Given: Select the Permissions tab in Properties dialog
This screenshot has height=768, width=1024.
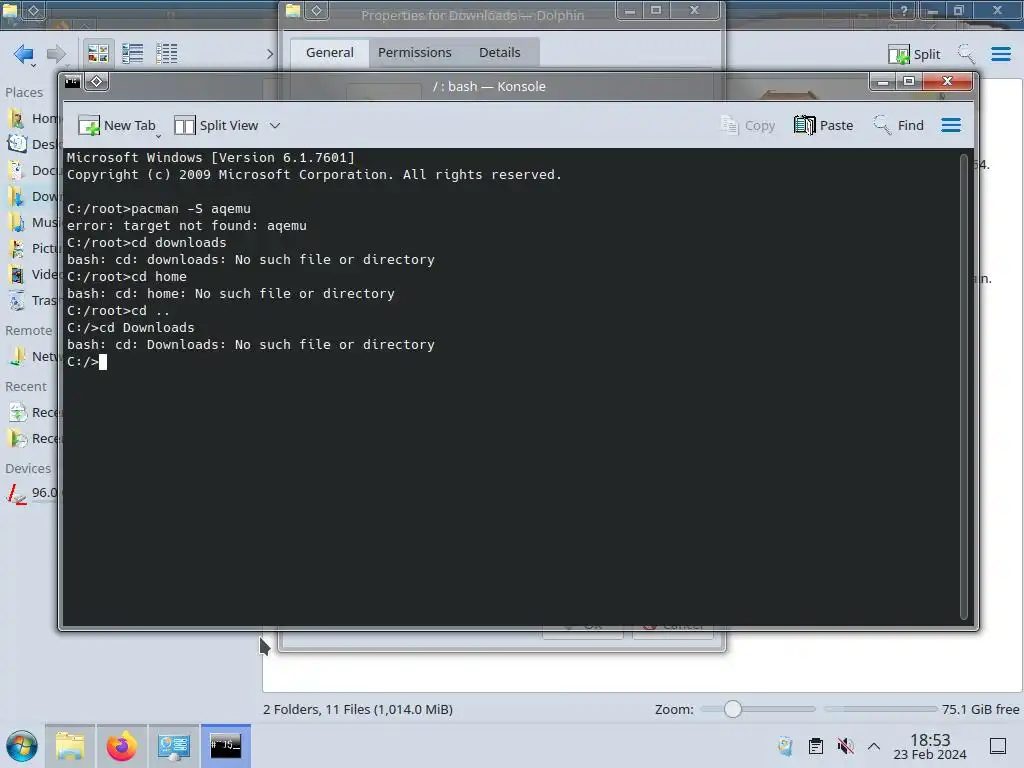Looking at the screenshot, I should 415,52.
